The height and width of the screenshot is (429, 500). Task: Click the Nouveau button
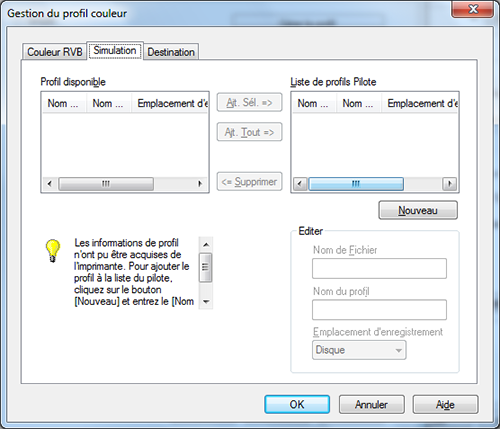pyautogui.click(x=418, y=210)
